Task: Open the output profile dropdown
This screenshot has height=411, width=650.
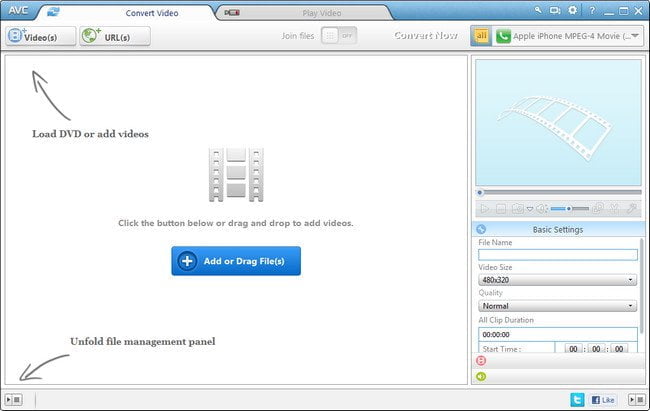Action: [x=567, y=36]
